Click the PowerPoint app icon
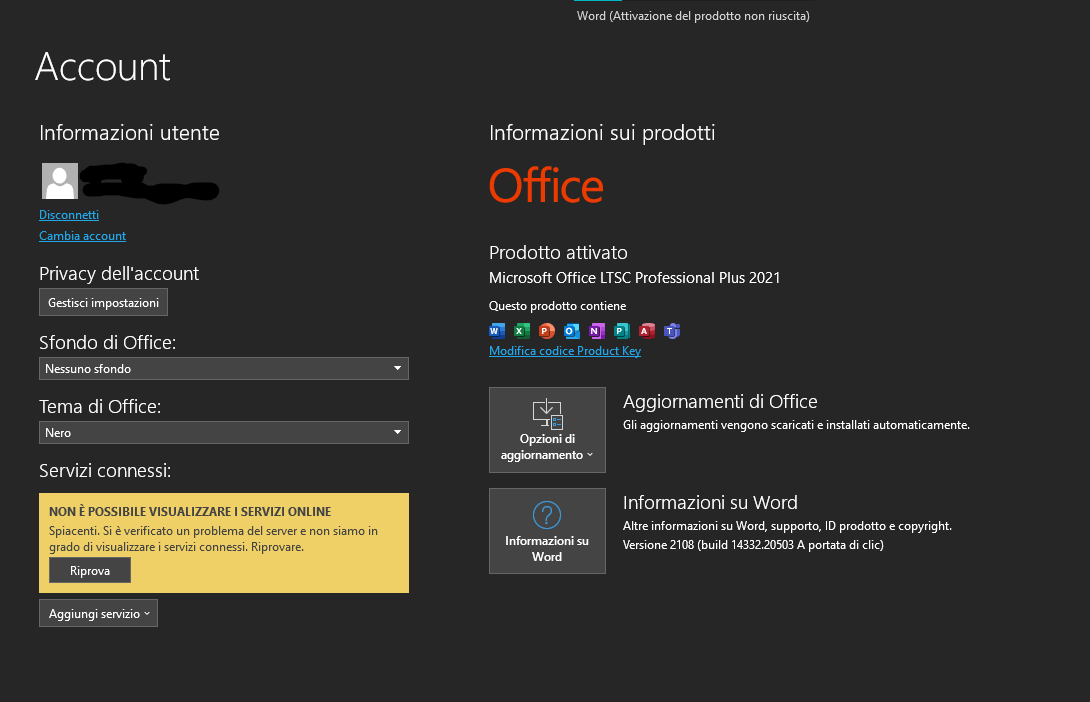The image size is (1090, 702). (x=547, y=331)
